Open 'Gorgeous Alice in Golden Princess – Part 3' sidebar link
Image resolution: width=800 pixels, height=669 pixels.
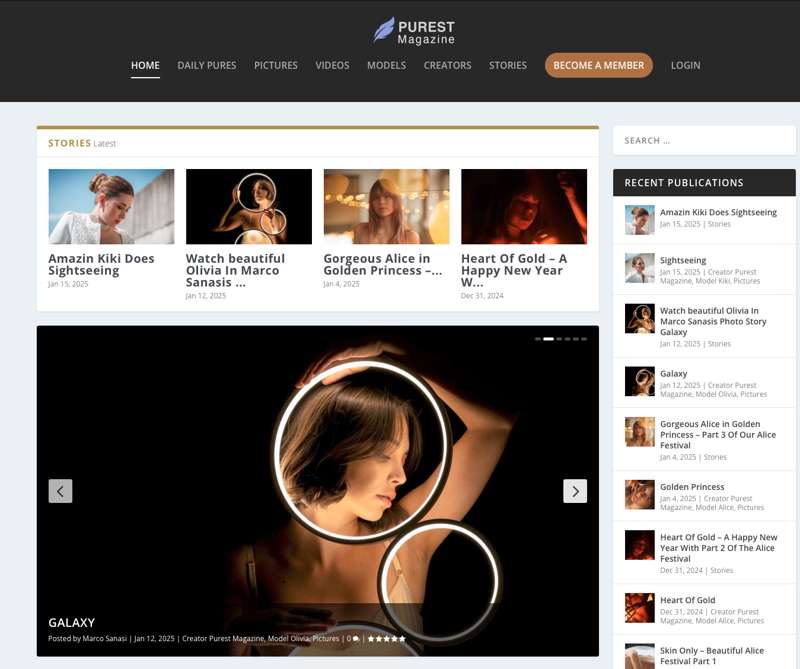click(718, 434)
